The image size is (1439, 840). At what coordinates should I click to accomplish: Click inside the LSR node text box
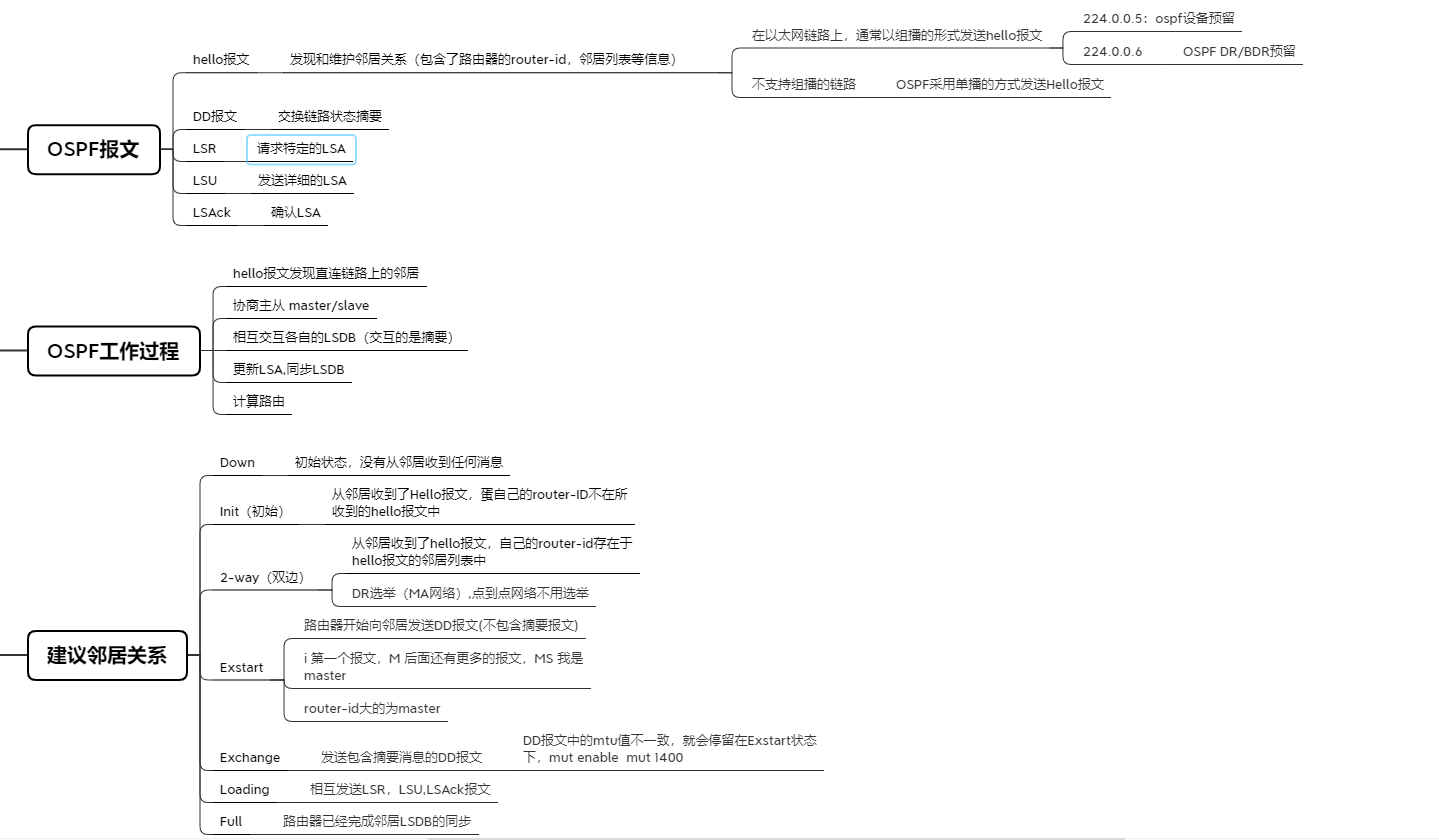coord(300,148)
